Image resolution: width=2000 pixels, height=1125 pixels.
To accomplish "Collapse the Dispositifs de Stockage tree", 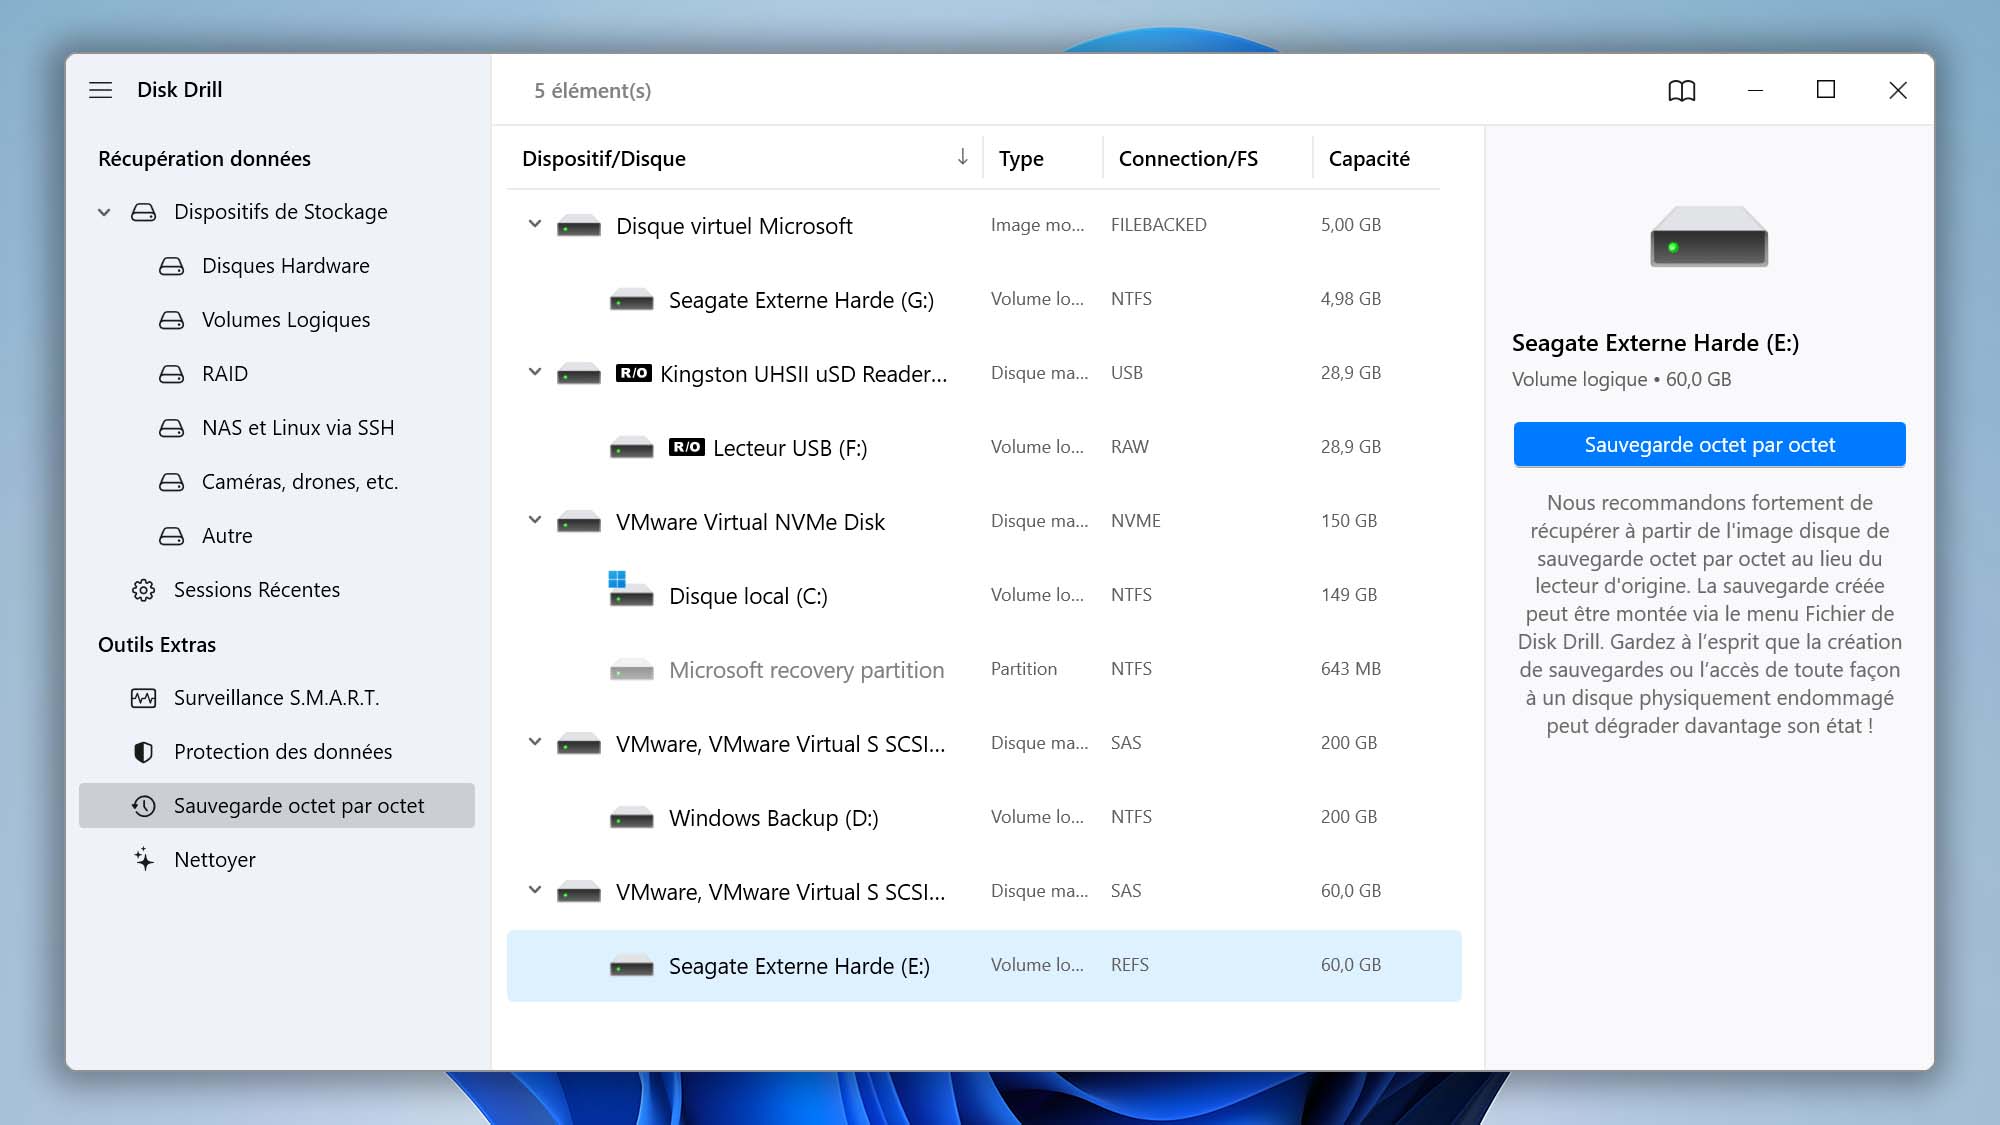I will click(104, 212).
